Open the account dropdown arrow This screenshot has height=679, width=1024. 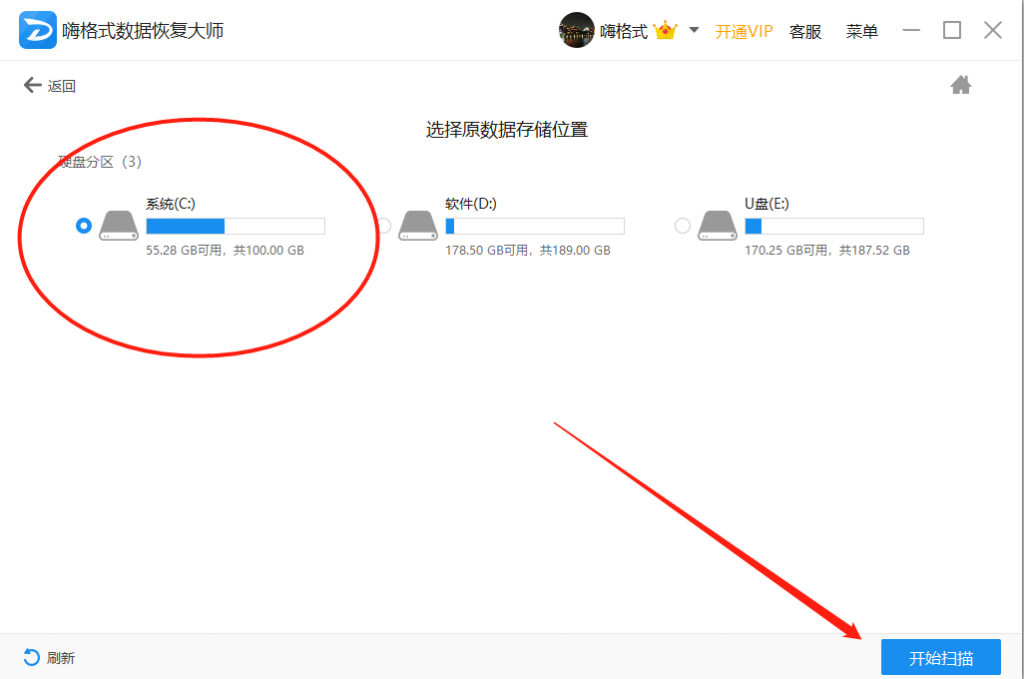(x=694, y=30)
